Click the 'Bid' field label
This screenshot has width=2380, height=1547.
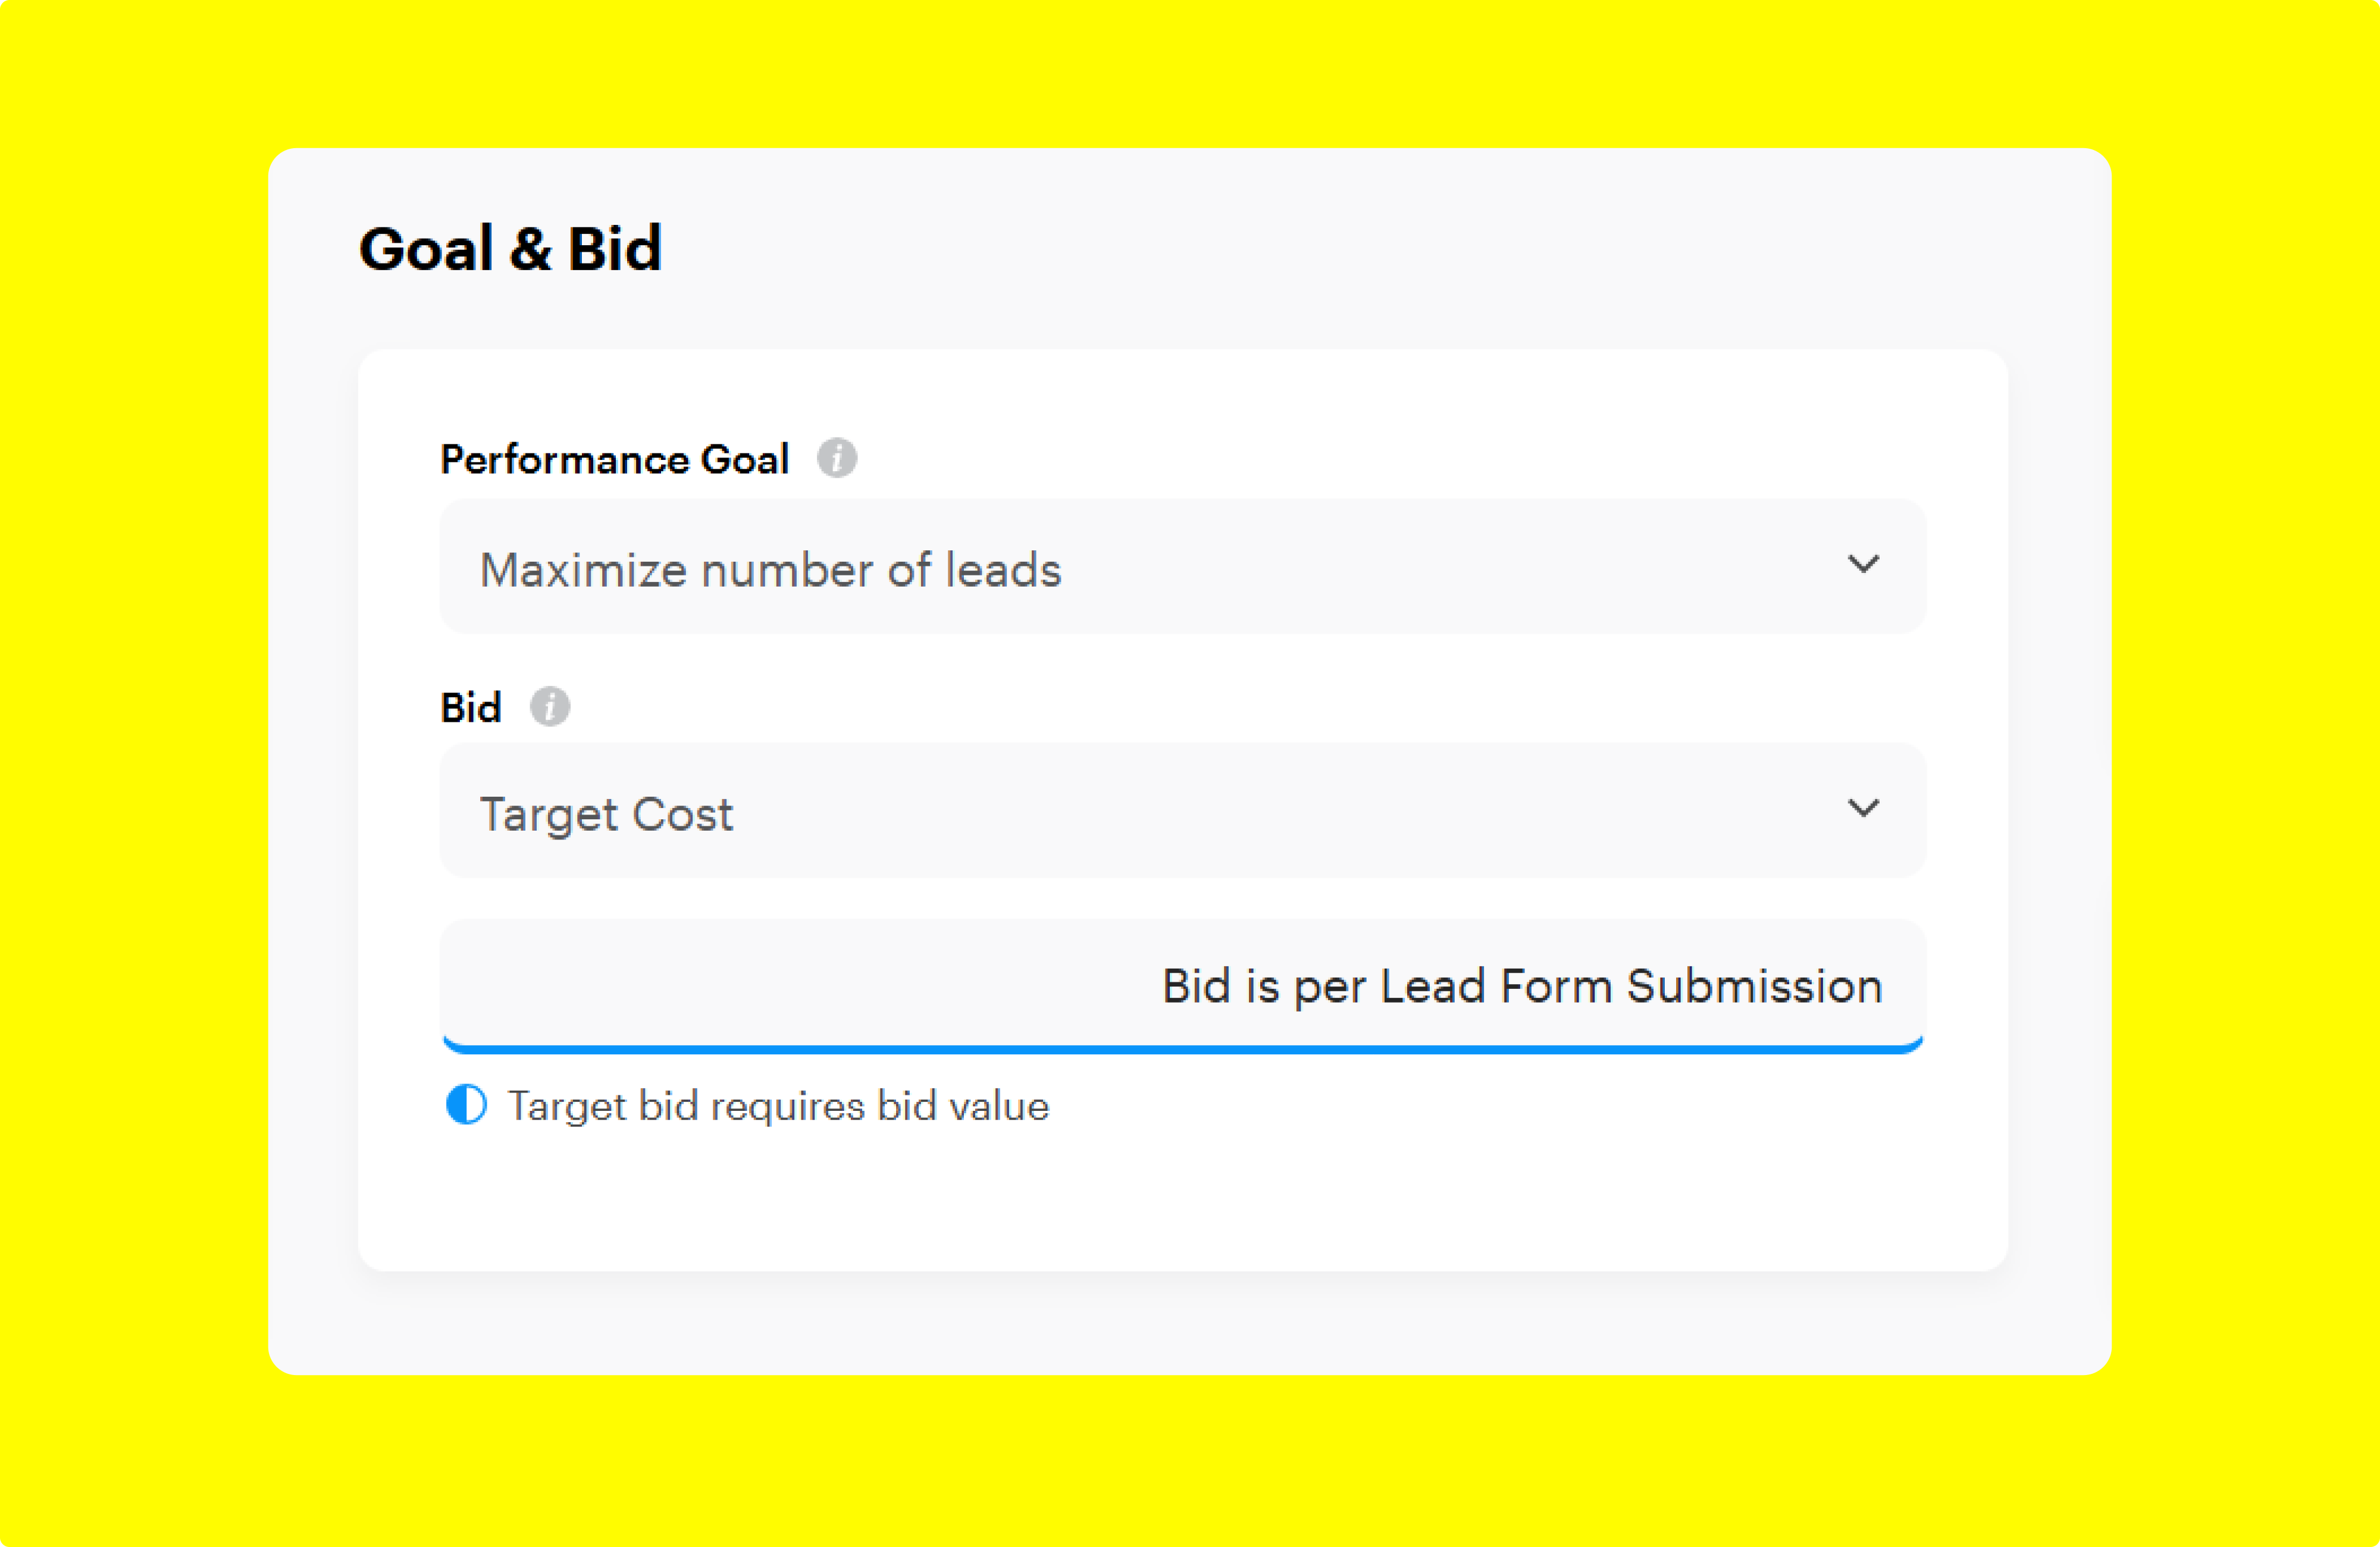click(x=470, y=708)
